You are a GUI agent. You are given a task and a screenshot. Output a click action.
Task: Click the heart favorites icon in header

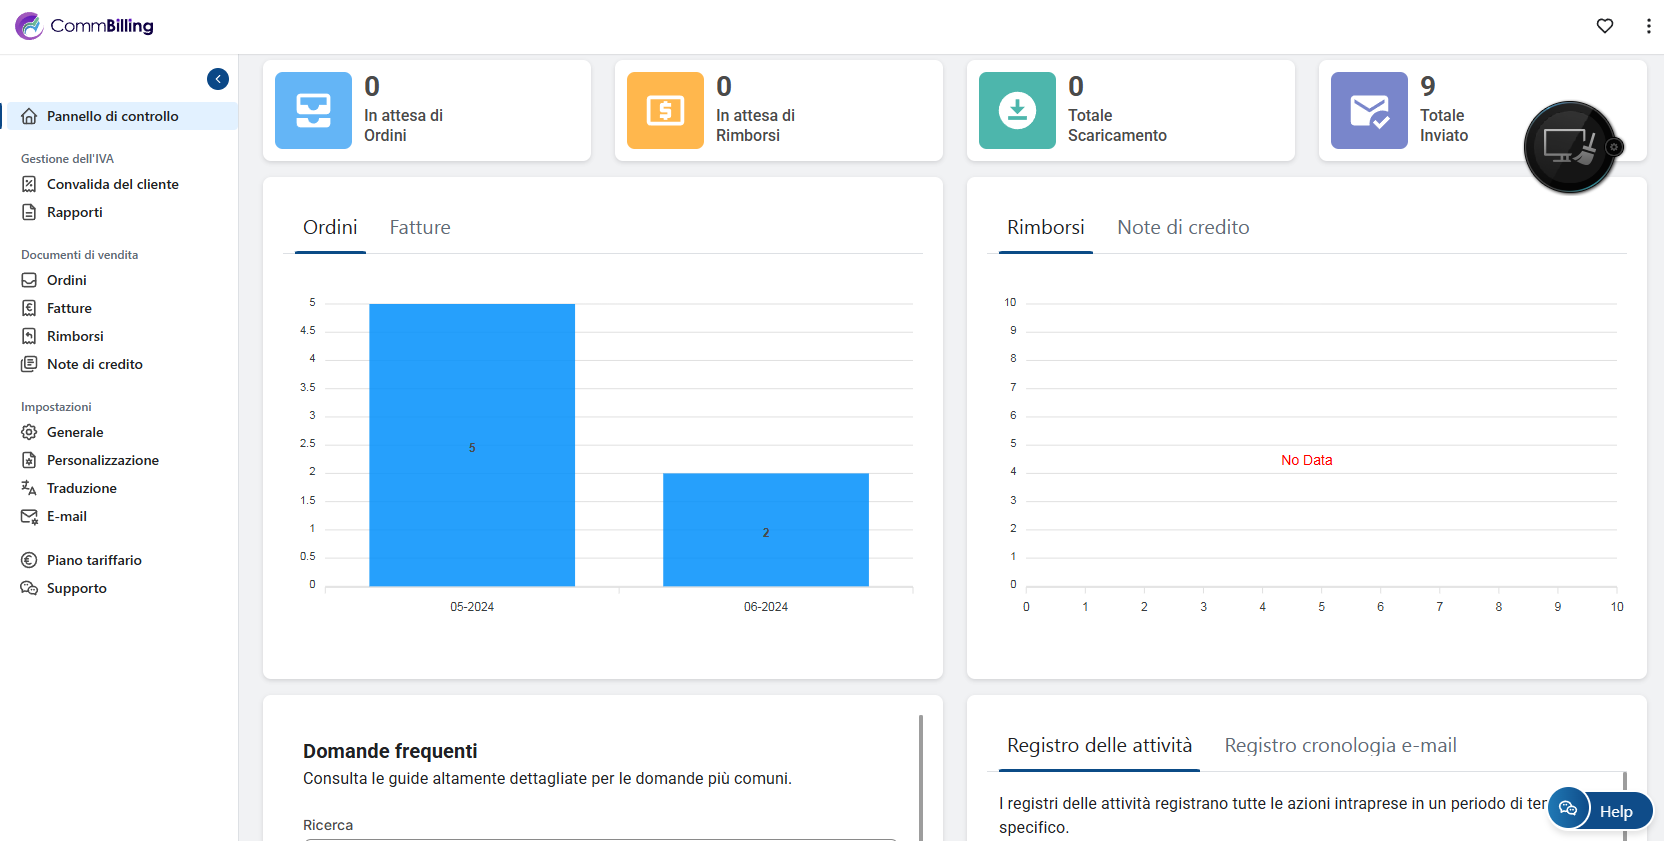[x=1605, y=26]
